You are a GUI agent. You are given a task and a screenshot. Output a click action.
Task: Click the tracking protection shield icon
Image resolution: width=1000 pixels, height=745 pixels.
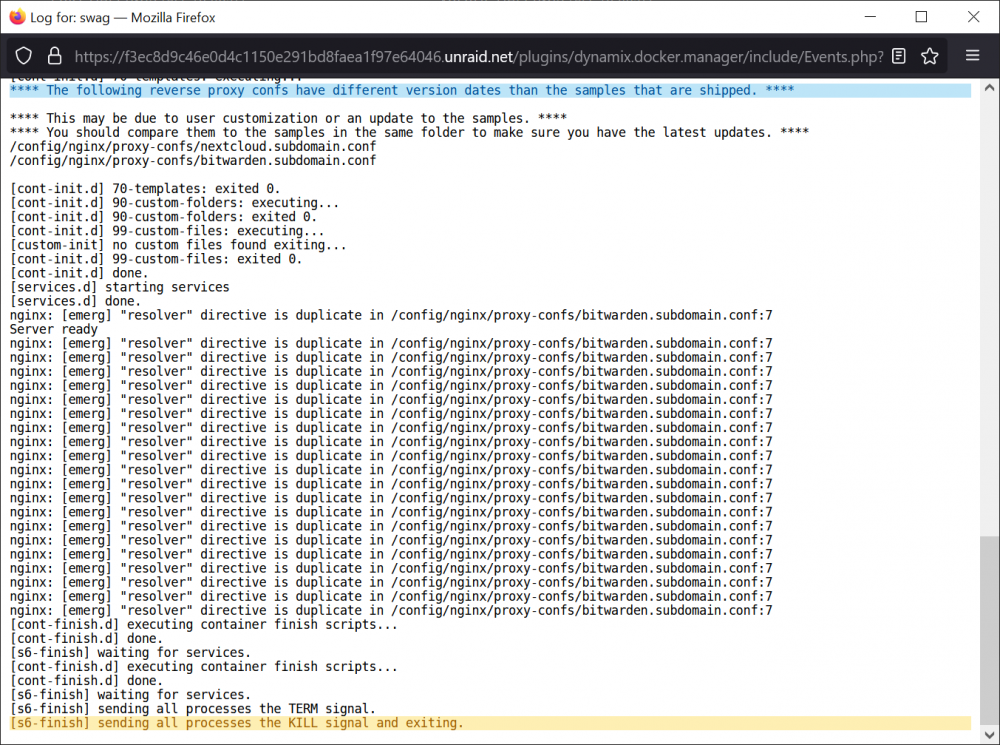point(24,56)
